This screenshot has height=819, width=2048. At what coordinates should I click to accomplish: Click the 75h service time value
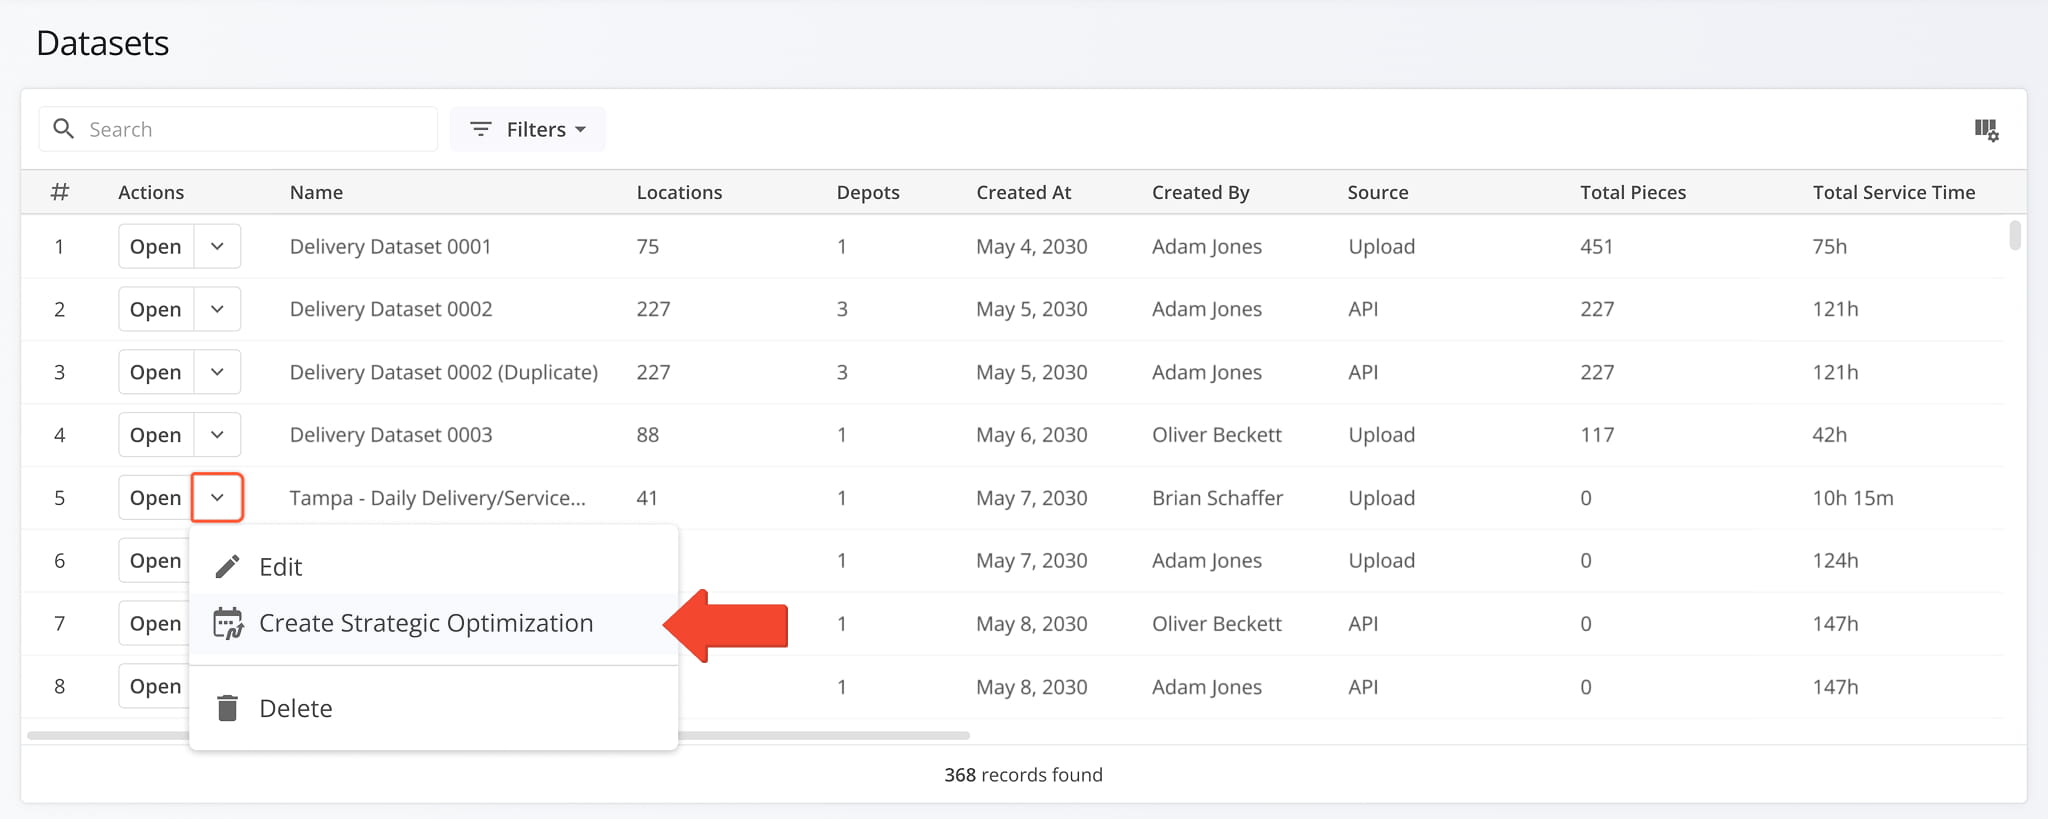(1829, 246)
